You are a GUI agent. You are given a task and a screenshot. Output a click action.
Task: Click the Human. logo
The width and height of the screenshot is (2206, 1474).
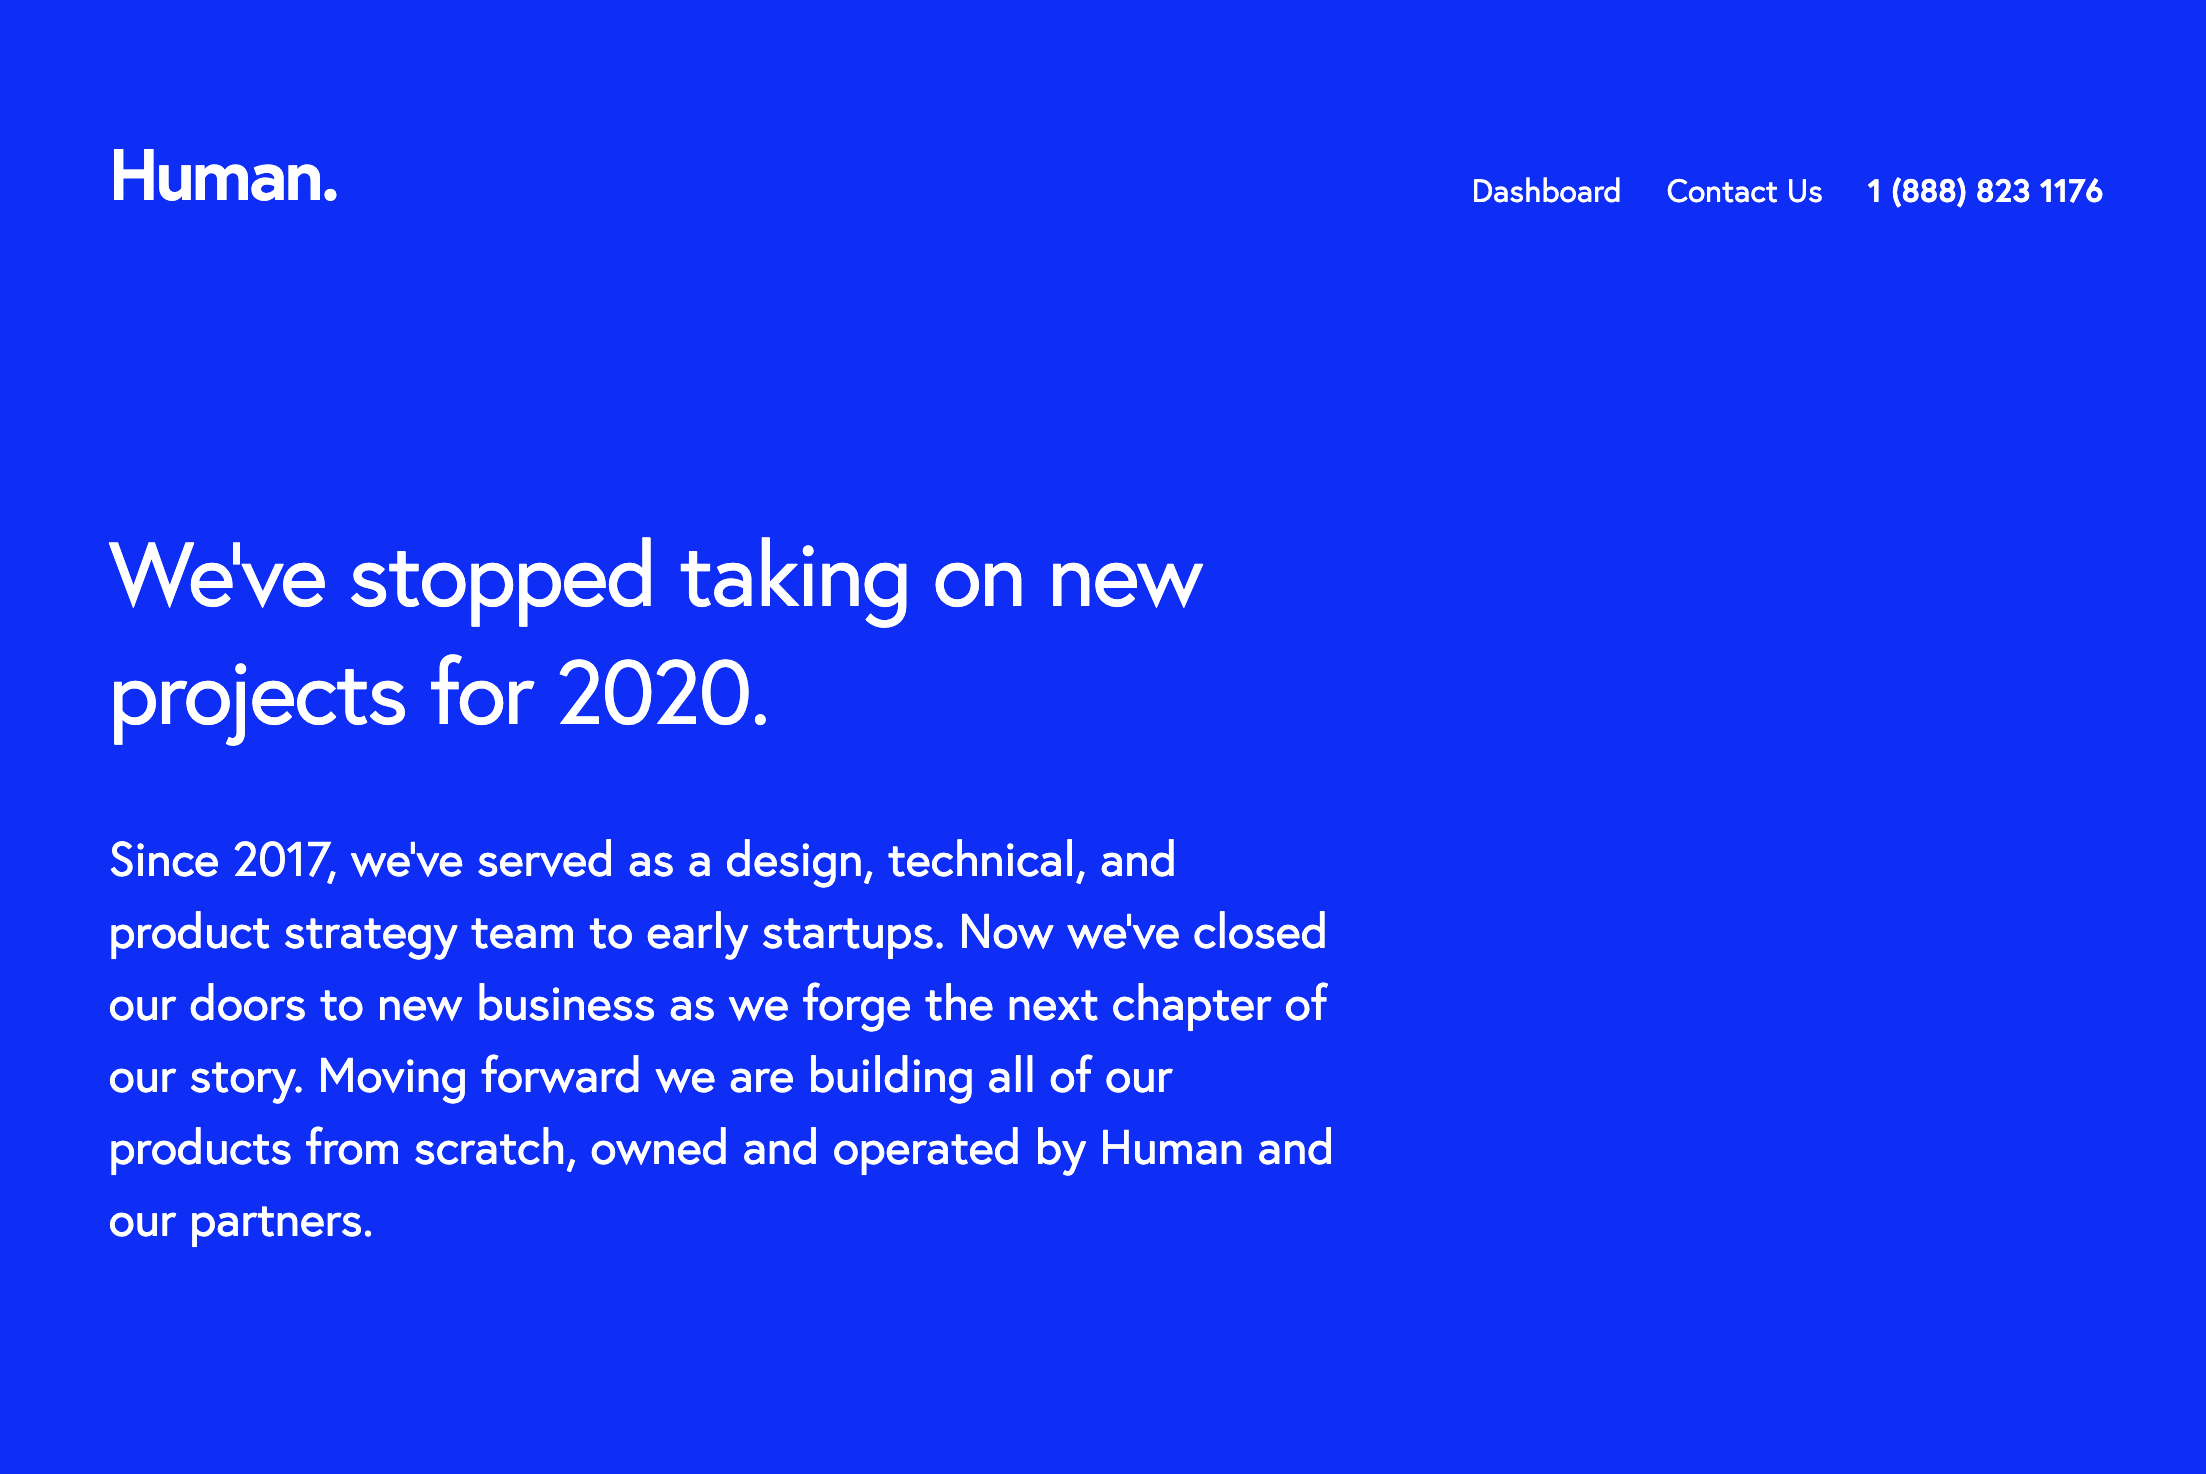click(x=224, y=178)
